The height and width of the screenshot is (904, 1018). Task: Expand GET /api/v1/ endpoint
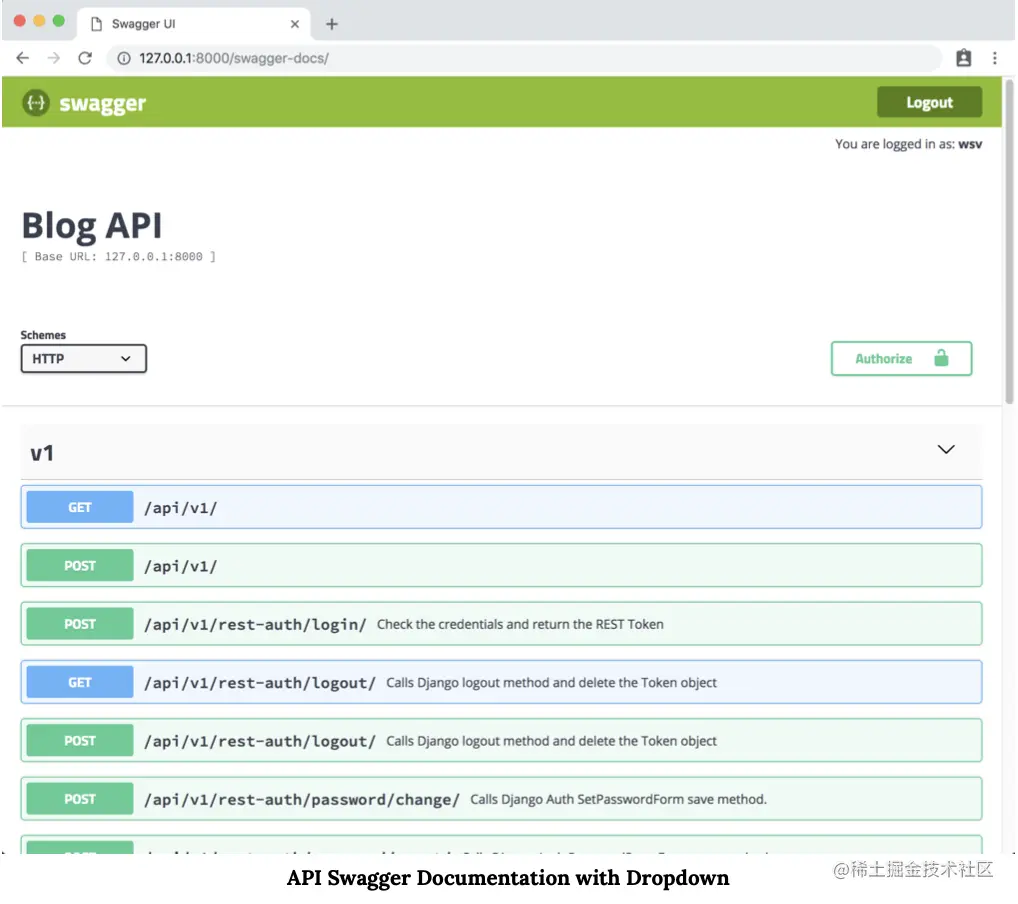click(x=501, y=507)
